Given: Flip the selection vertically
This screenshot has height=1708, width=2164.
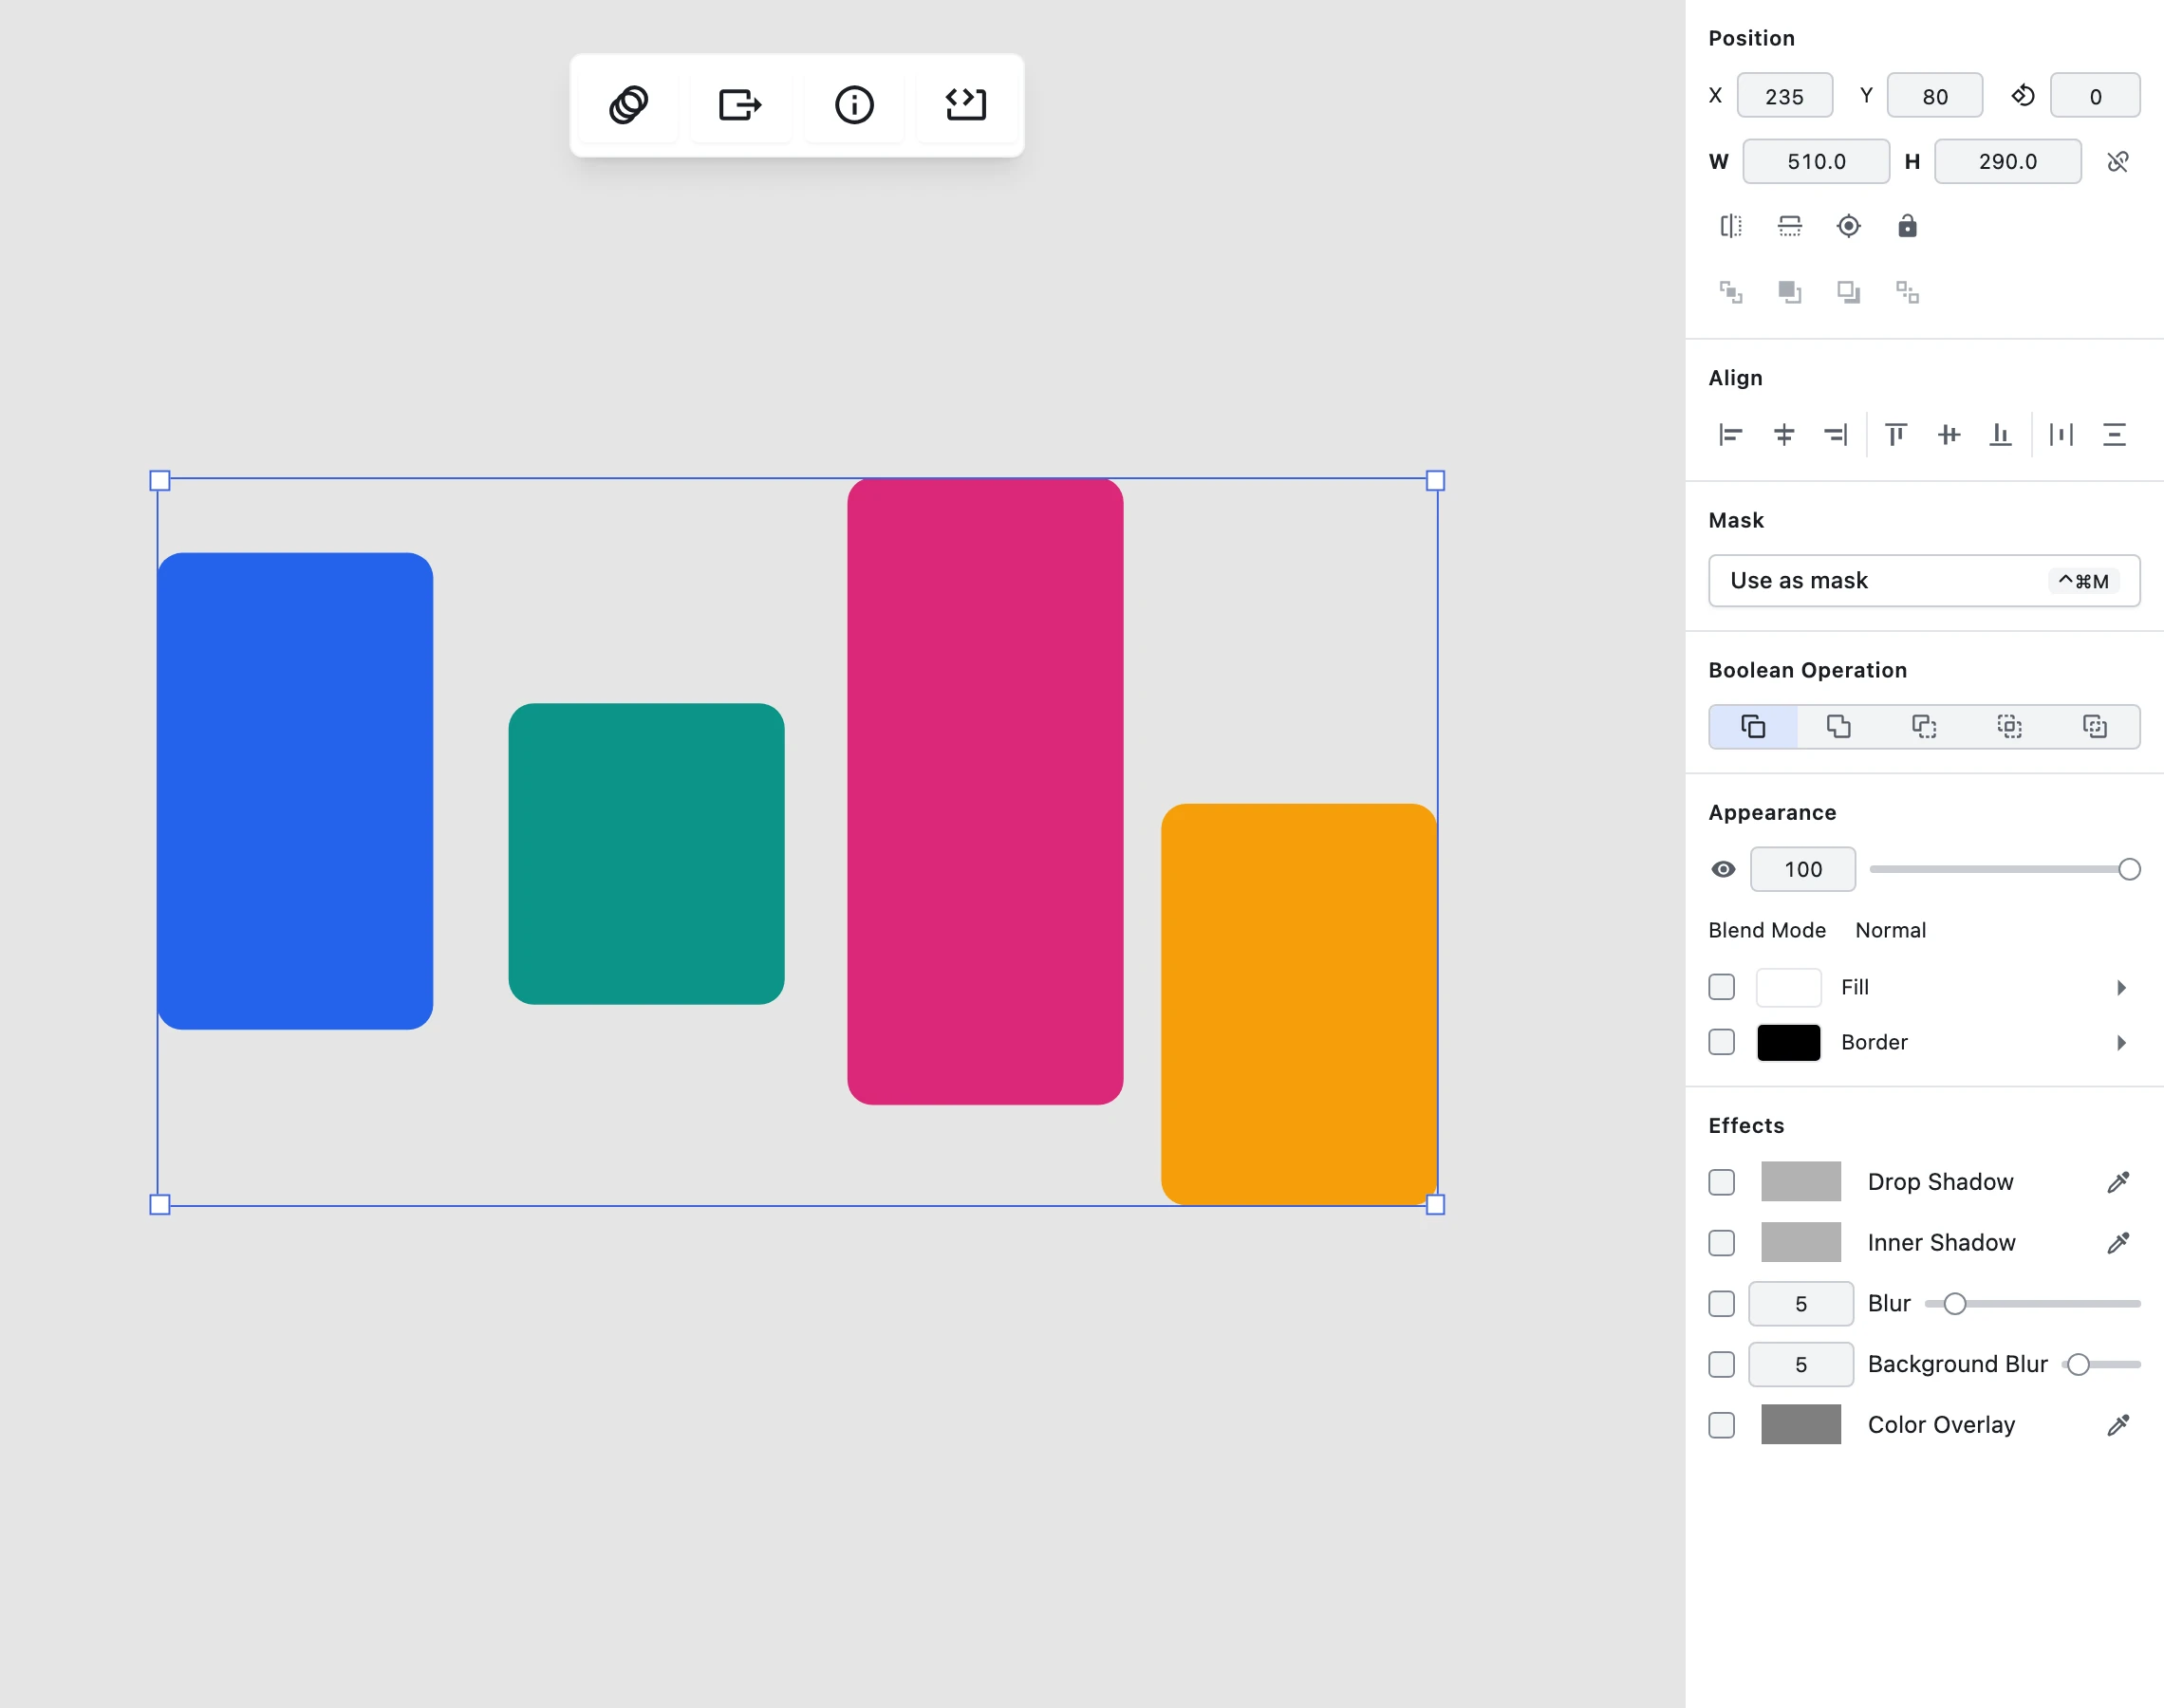Looking at the screenshot, I should click(1790, 226).
